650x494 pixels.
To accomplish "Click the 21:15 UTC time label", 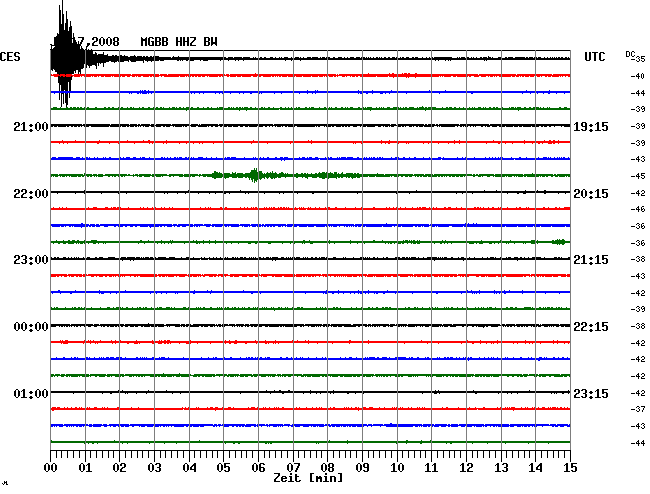I will [x=591, y=260].
